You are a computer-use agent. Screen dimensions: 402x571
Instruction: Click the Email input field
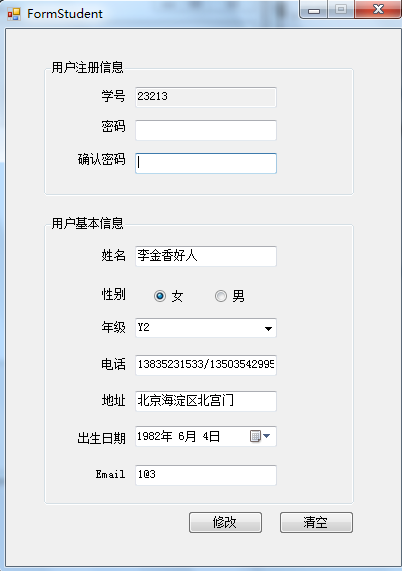pos(206,475)
